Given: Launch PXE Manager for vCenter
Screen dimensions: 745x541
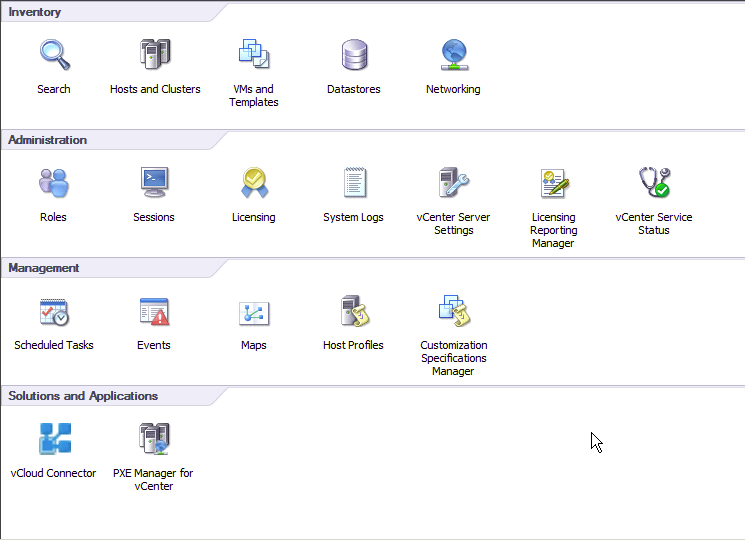Looking at the screenshot, I should [x=154, y=438].
